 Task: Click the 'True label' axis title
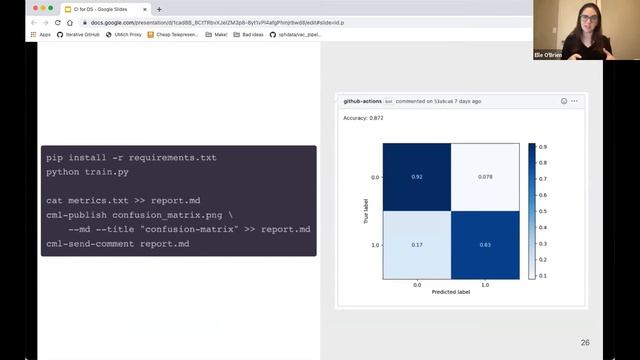(366, 211)
